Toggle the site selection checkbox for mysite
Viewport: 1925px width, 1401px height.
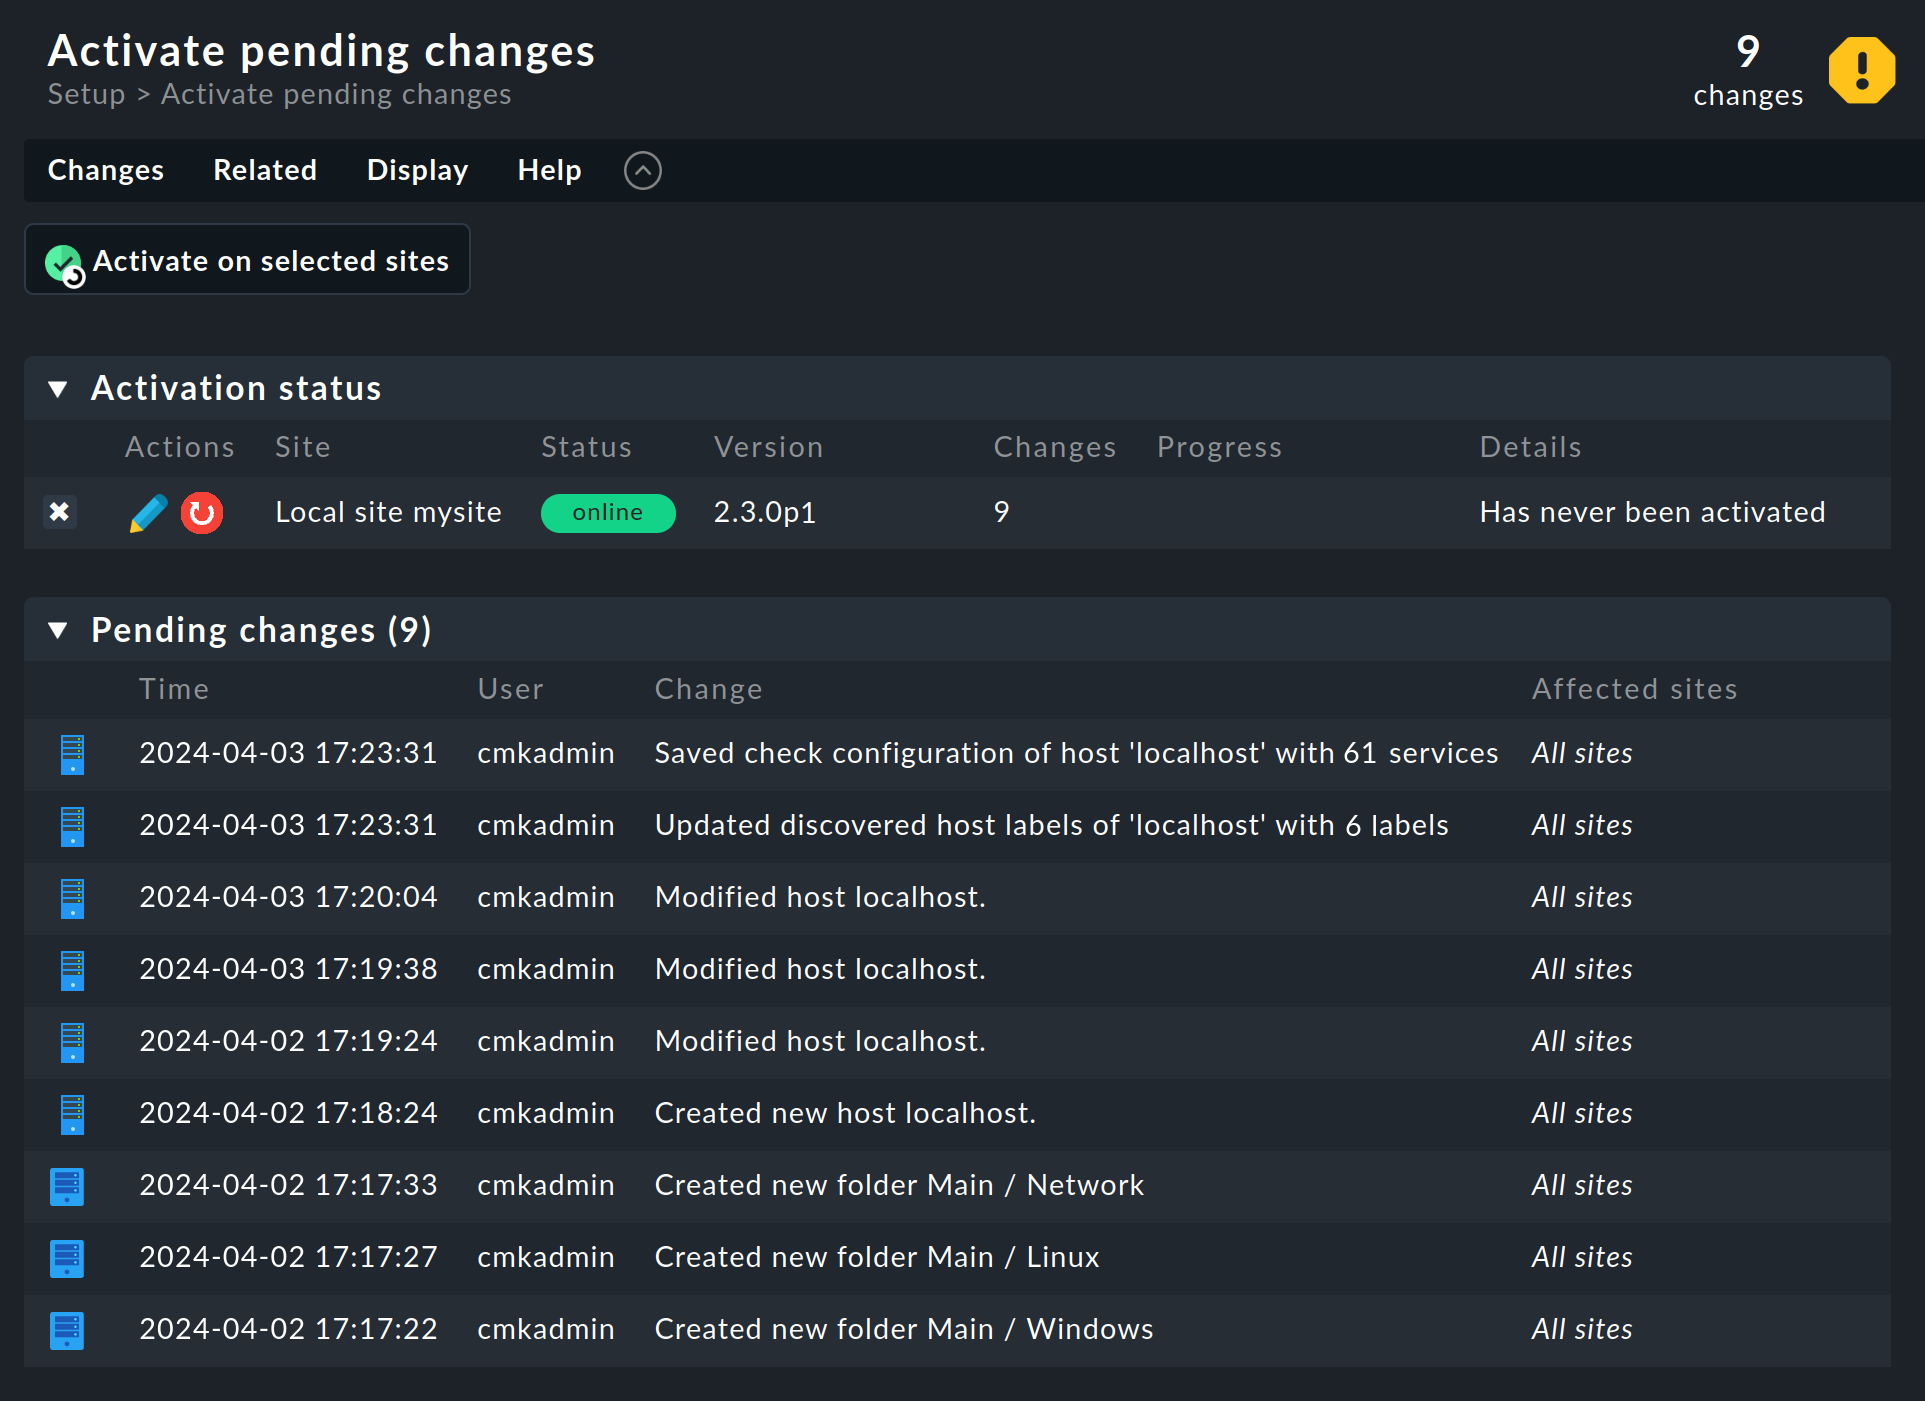60,512
